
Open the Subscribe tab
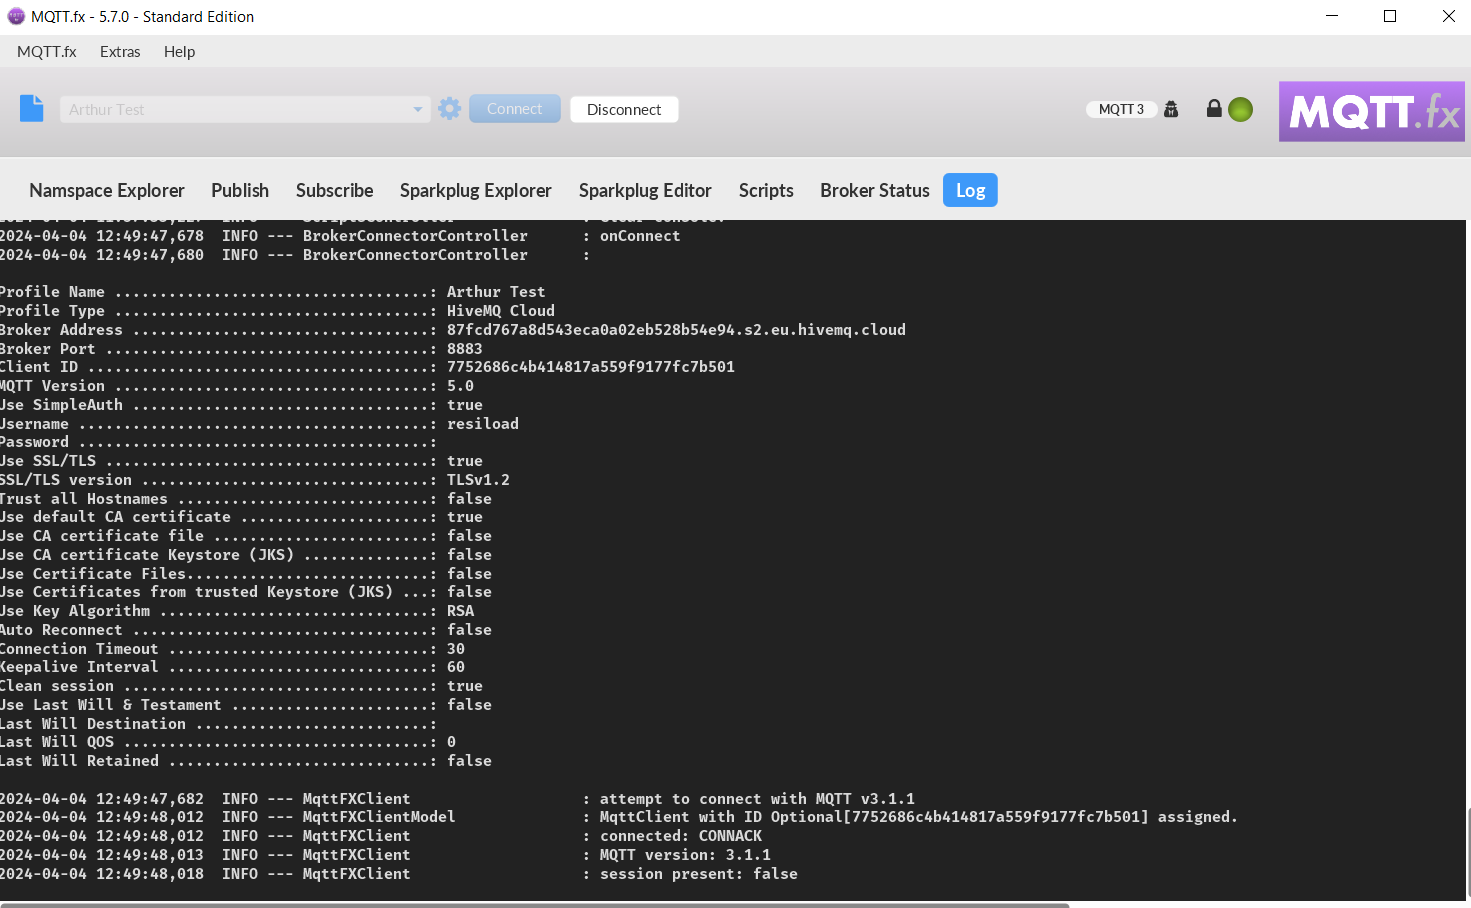[x=334, y=190]
